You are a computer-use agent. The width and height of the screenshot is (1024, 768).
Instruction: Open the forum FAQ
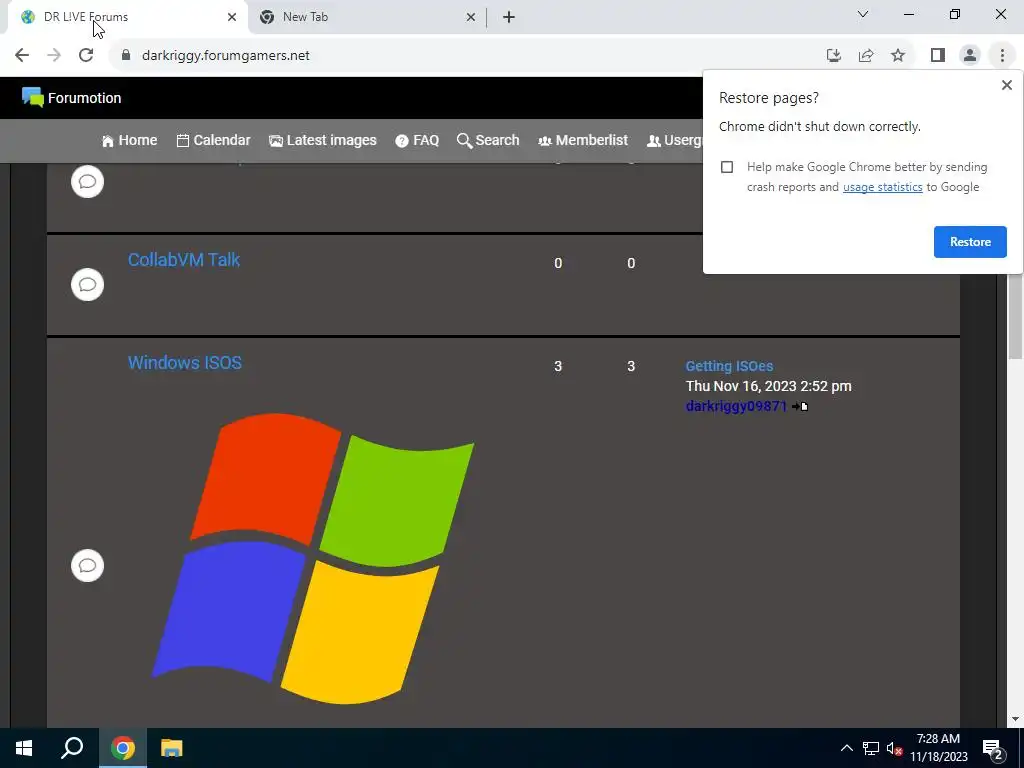tap(417, 140)
